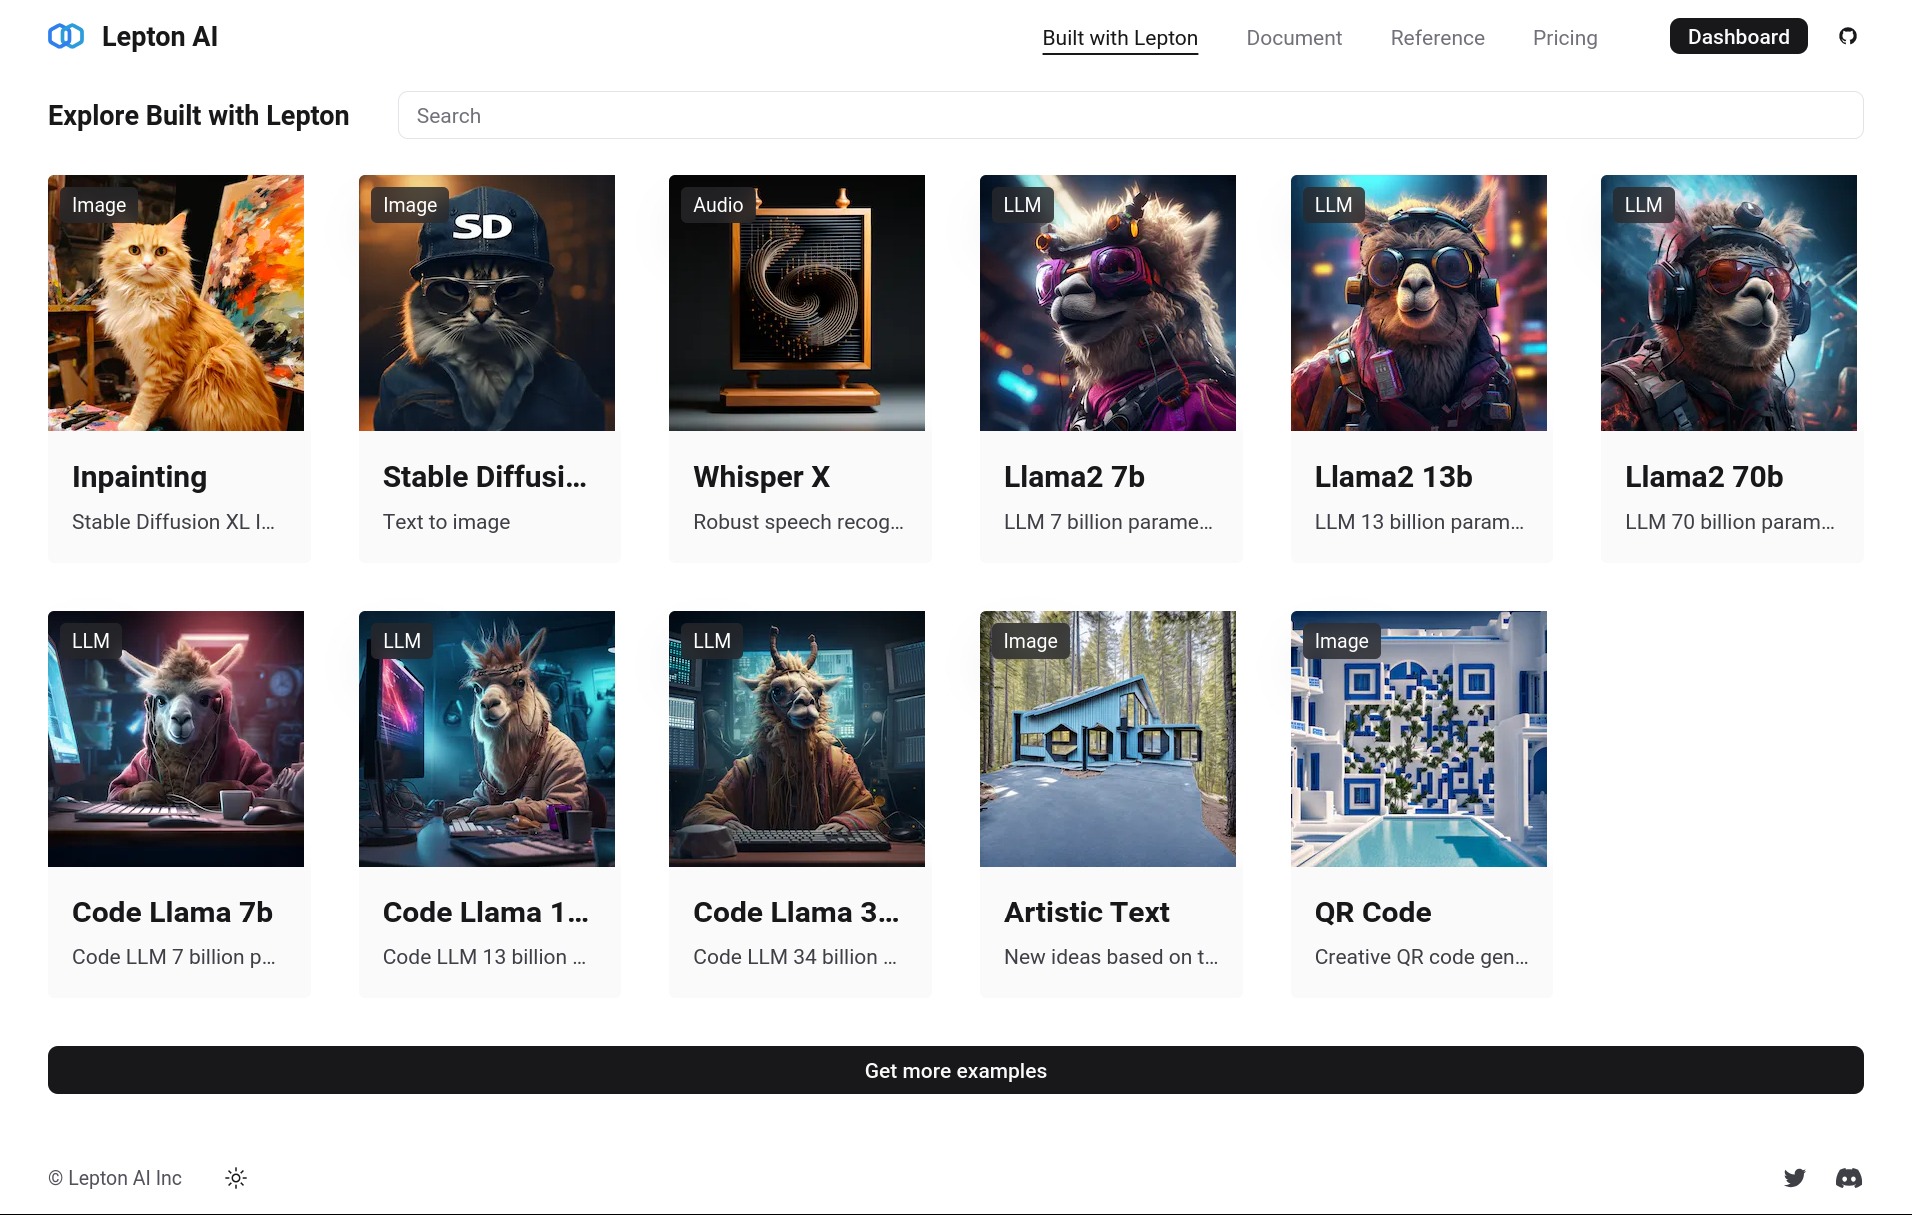The image size is (1912, 1215).
Task: Click the Explore Built with Lepton heading
Action: point(199,116)
